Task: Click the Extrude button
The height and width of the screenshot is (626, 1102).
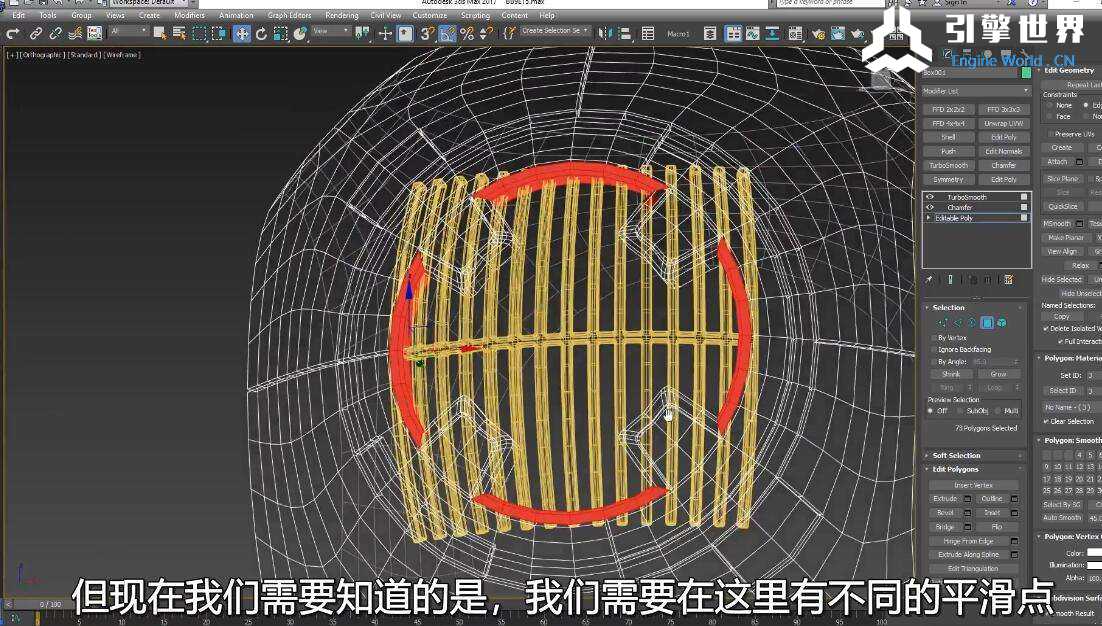Action: point(945,498)
